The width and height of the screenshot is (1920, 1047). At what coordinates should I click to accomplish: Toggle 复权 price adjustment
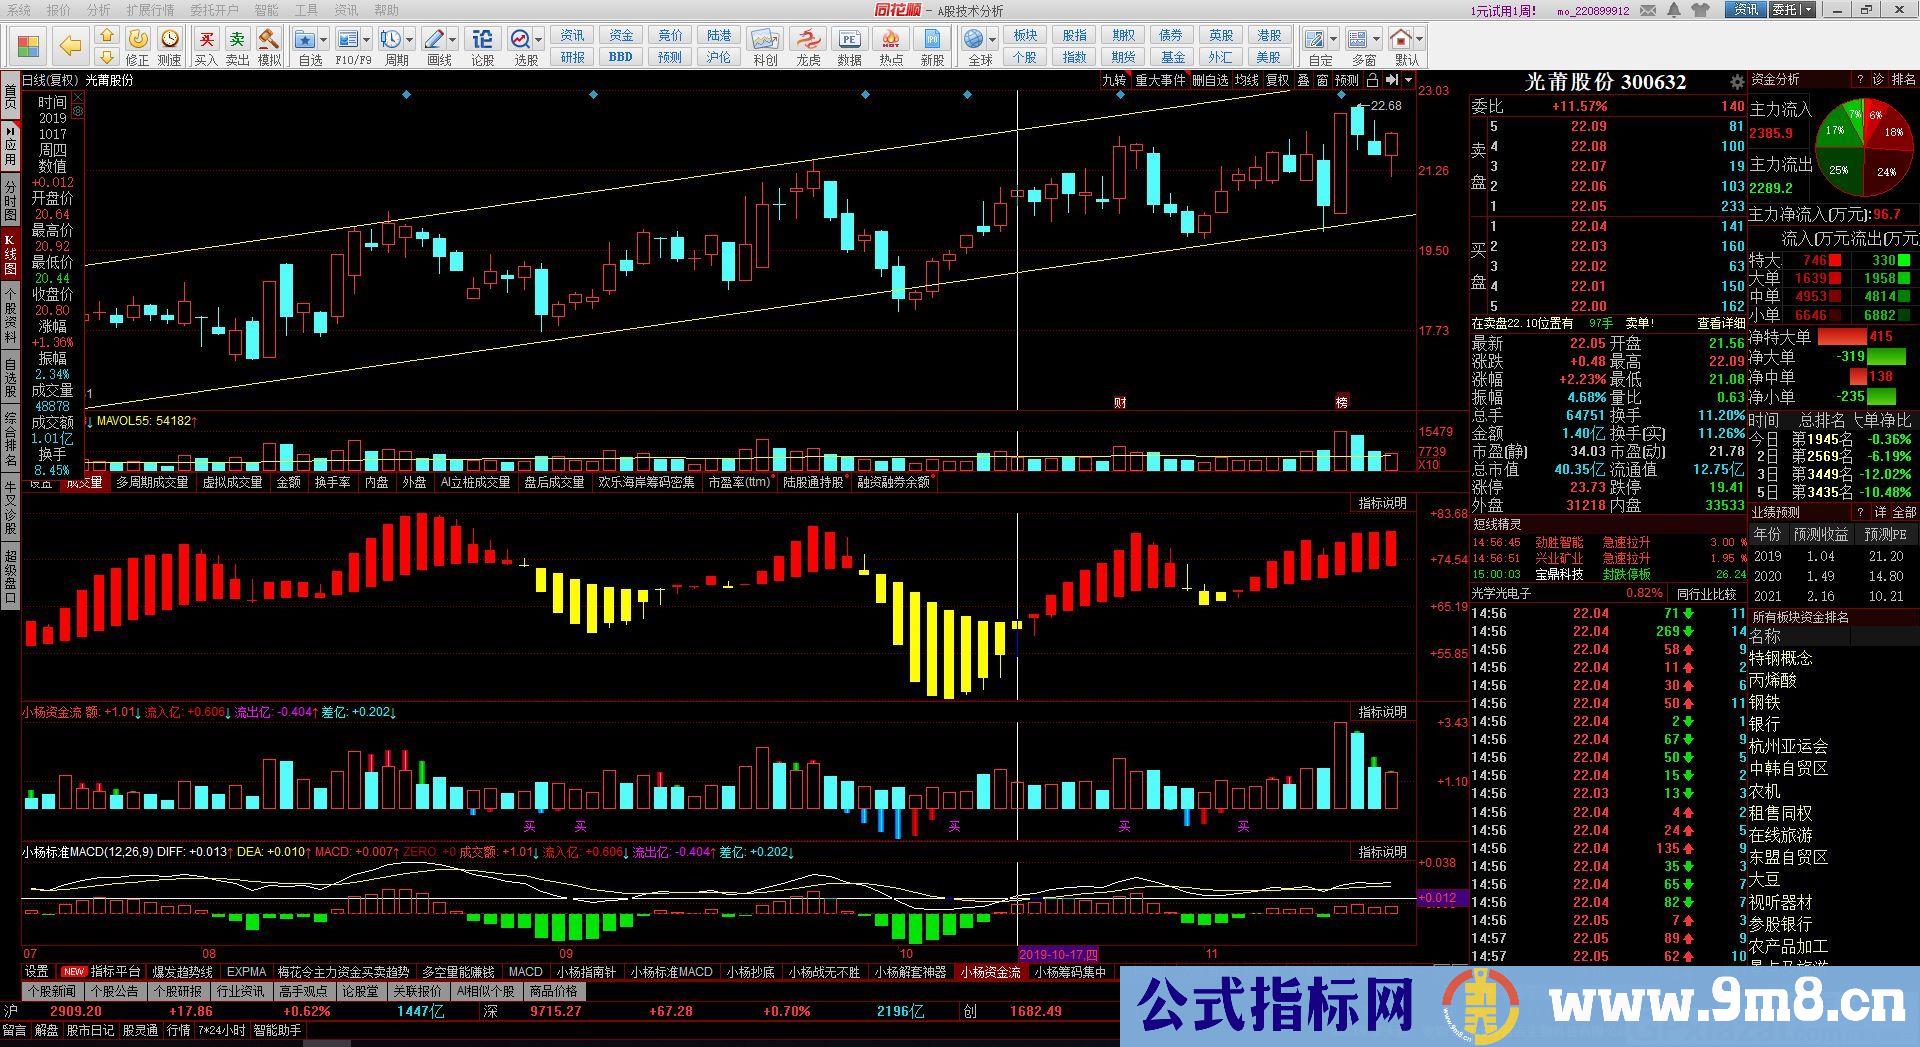1278,80
